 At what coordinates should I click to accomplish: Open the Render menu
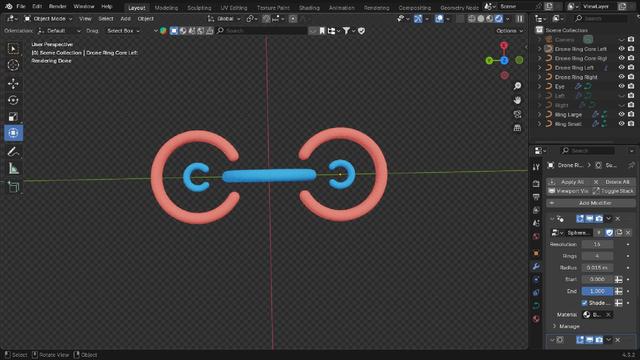point(58,7)
